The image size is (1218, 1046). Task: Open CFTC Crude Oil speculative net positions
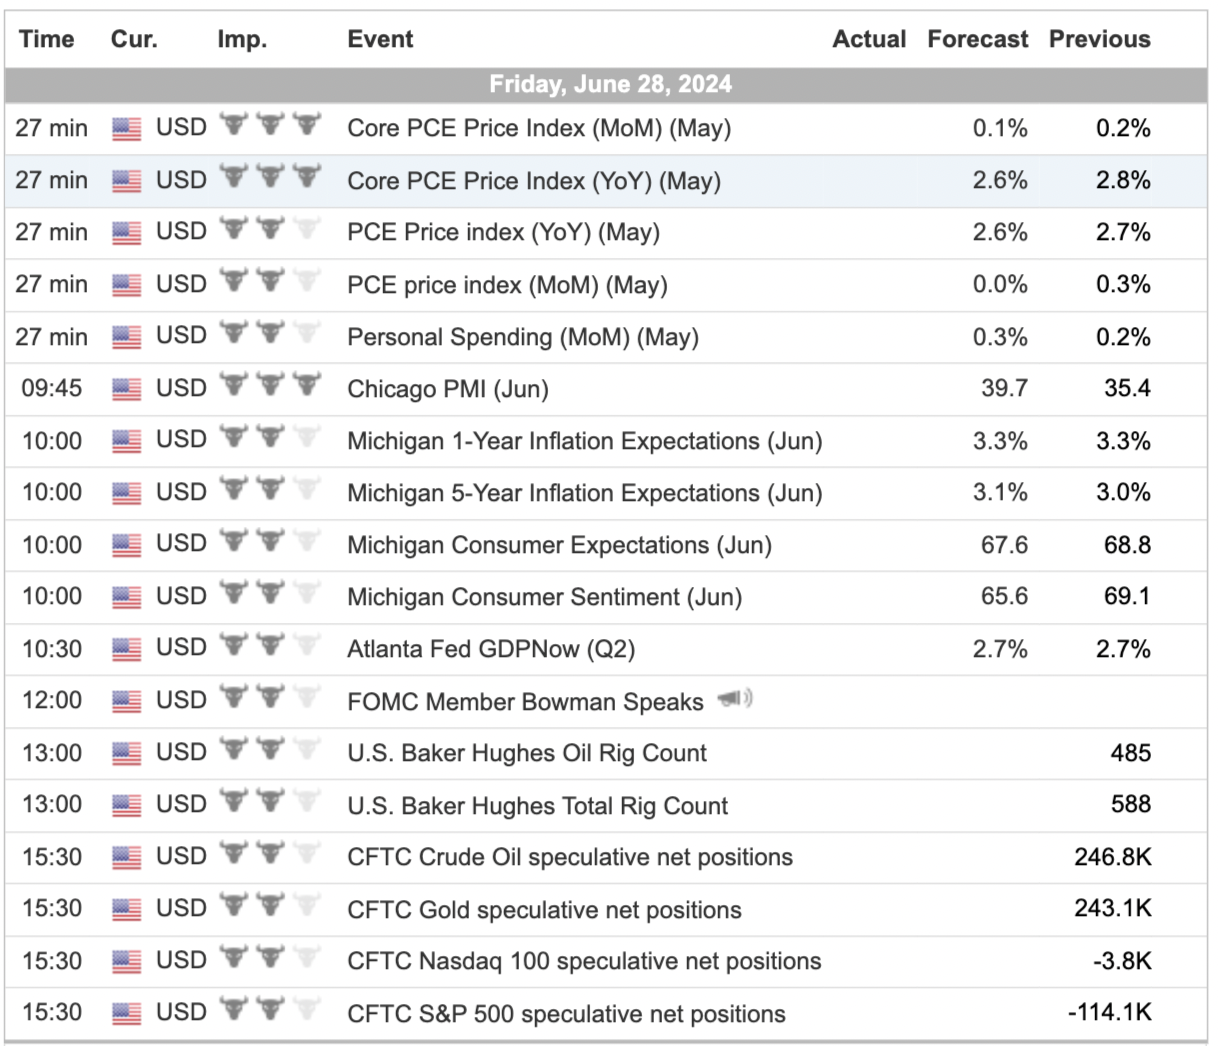click(570, 857)
